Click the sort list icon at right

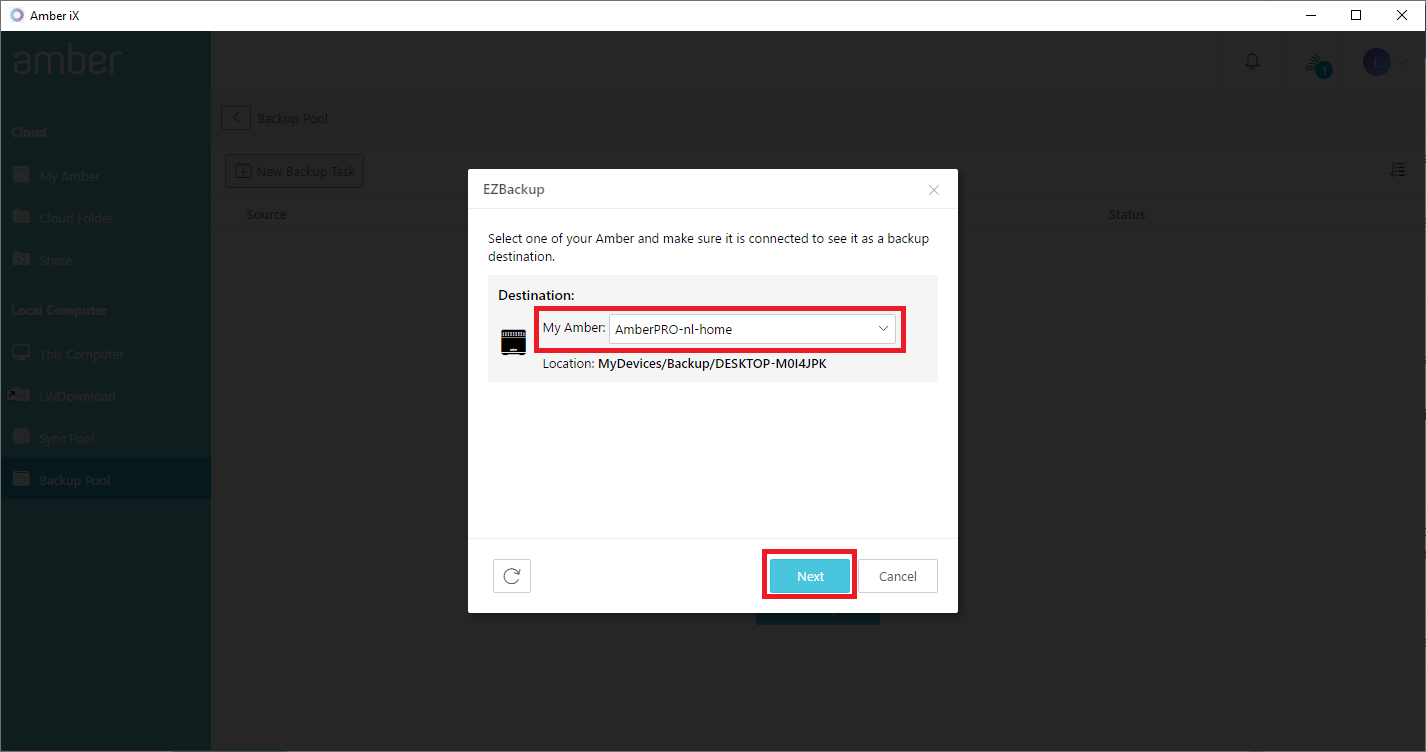[1397, 171]
